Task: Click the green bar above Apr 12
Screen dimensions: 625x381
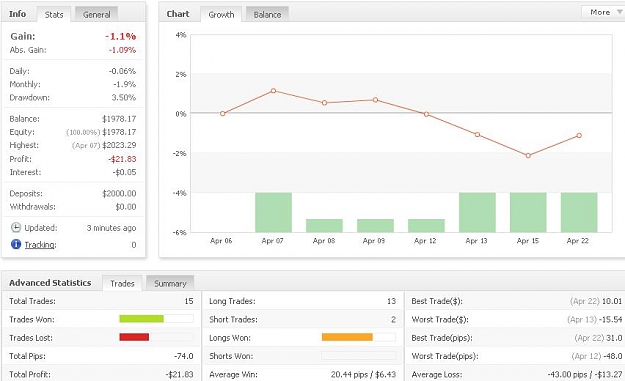Action: (x=426, y=226)
